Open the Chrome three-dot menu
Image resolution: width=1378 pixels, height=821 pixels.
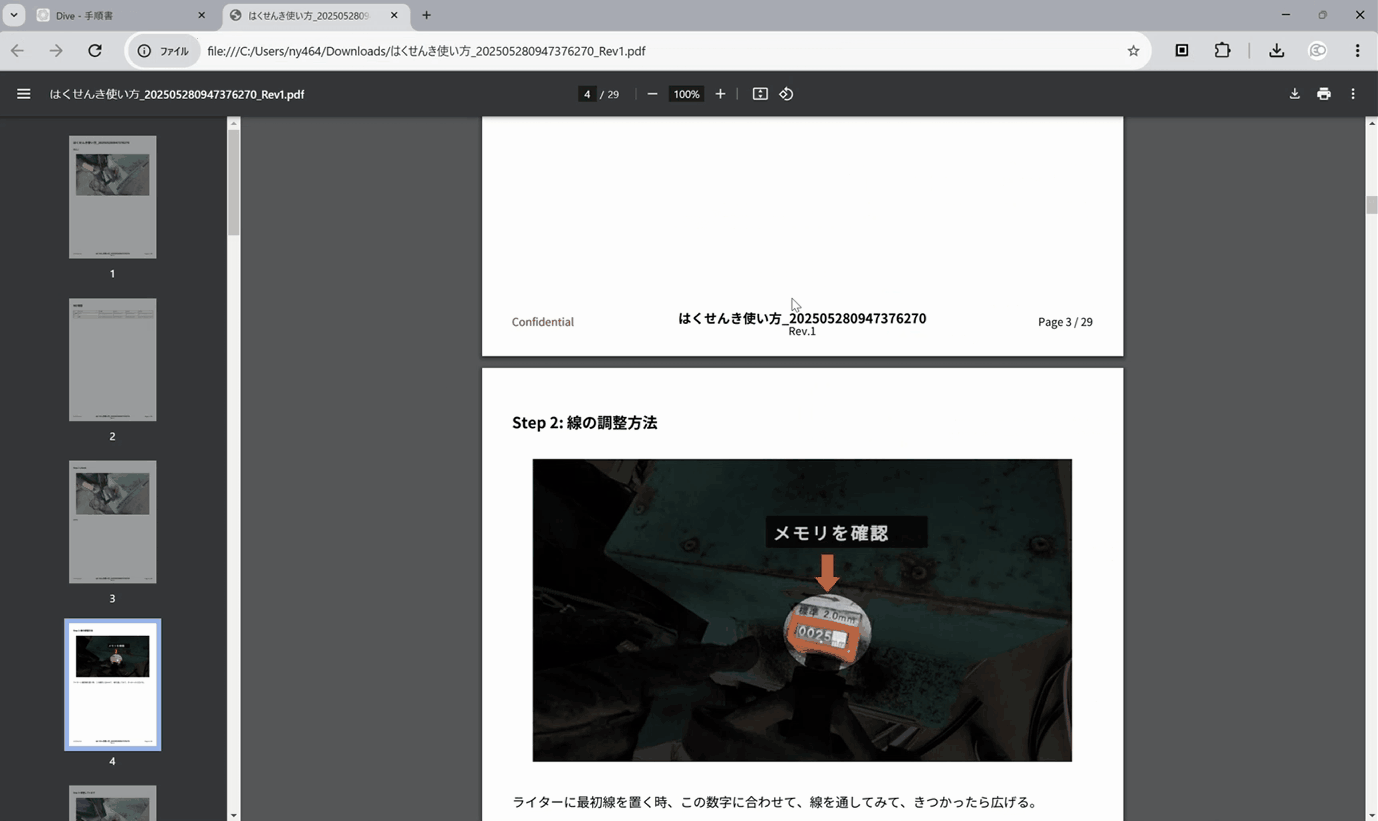[1357, 51]
